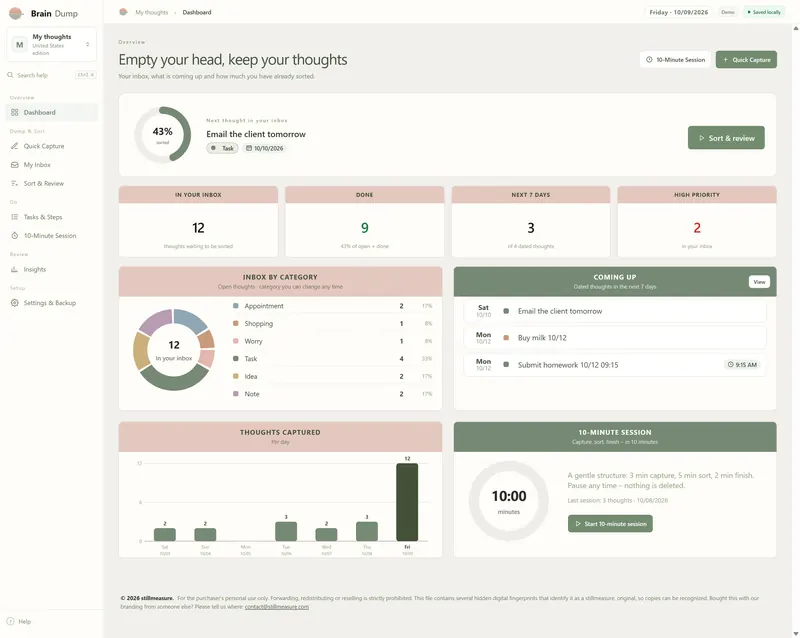The image size is (800, 638).
Task: Click the Insights bar chart icon
Action: tap(14, 269)
